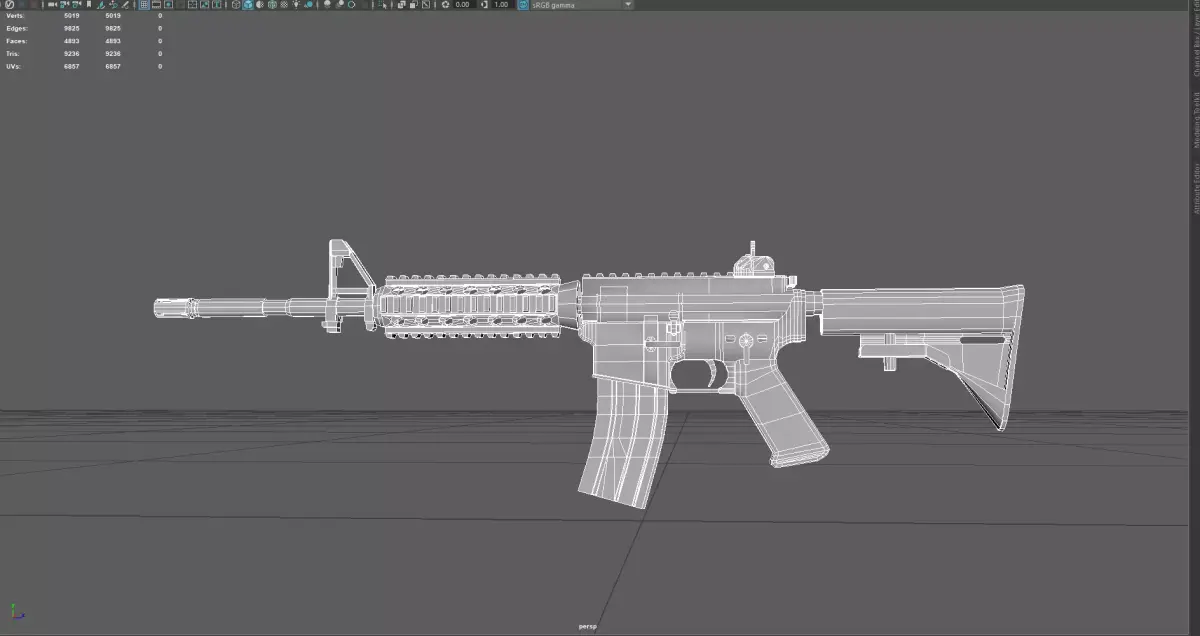Click the Faces label in heads-up display
This screenshot has height=636, width=1200.
coord(17,41)
